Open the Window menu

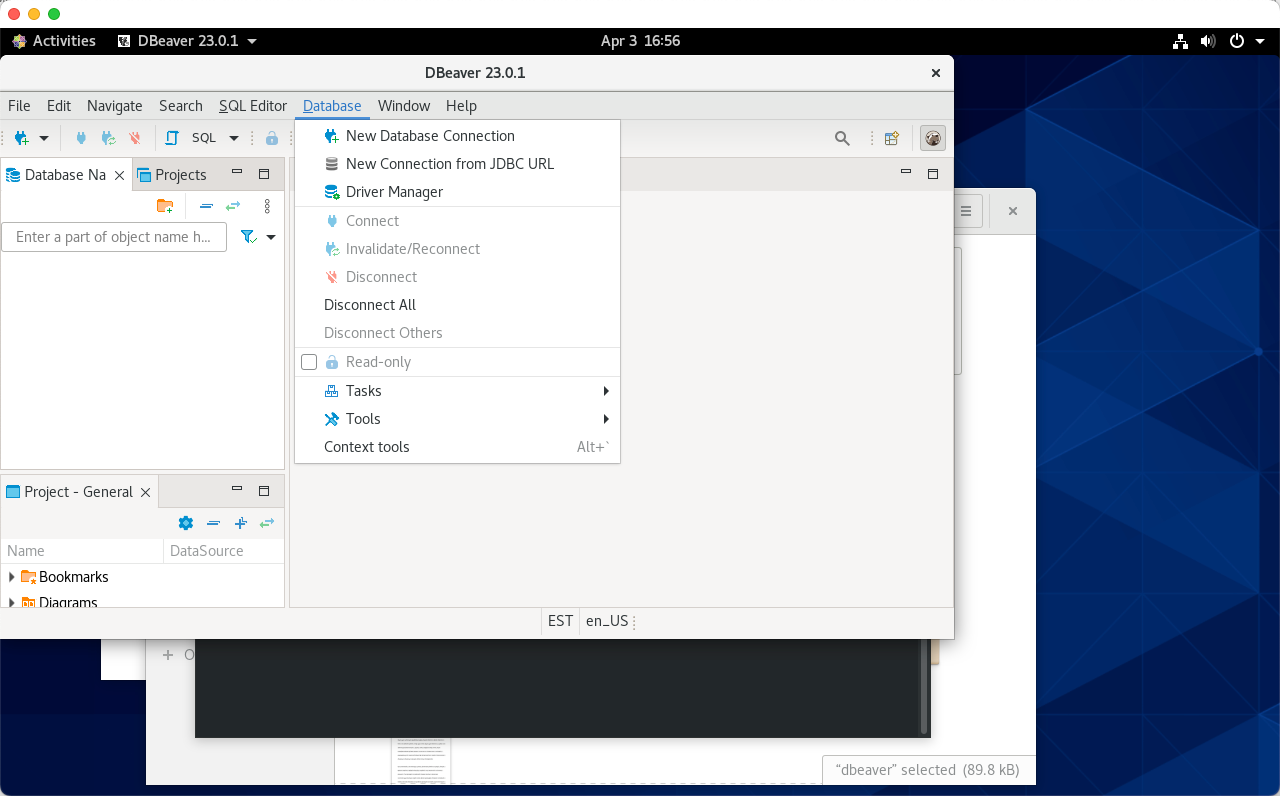[x=404, y=105]
